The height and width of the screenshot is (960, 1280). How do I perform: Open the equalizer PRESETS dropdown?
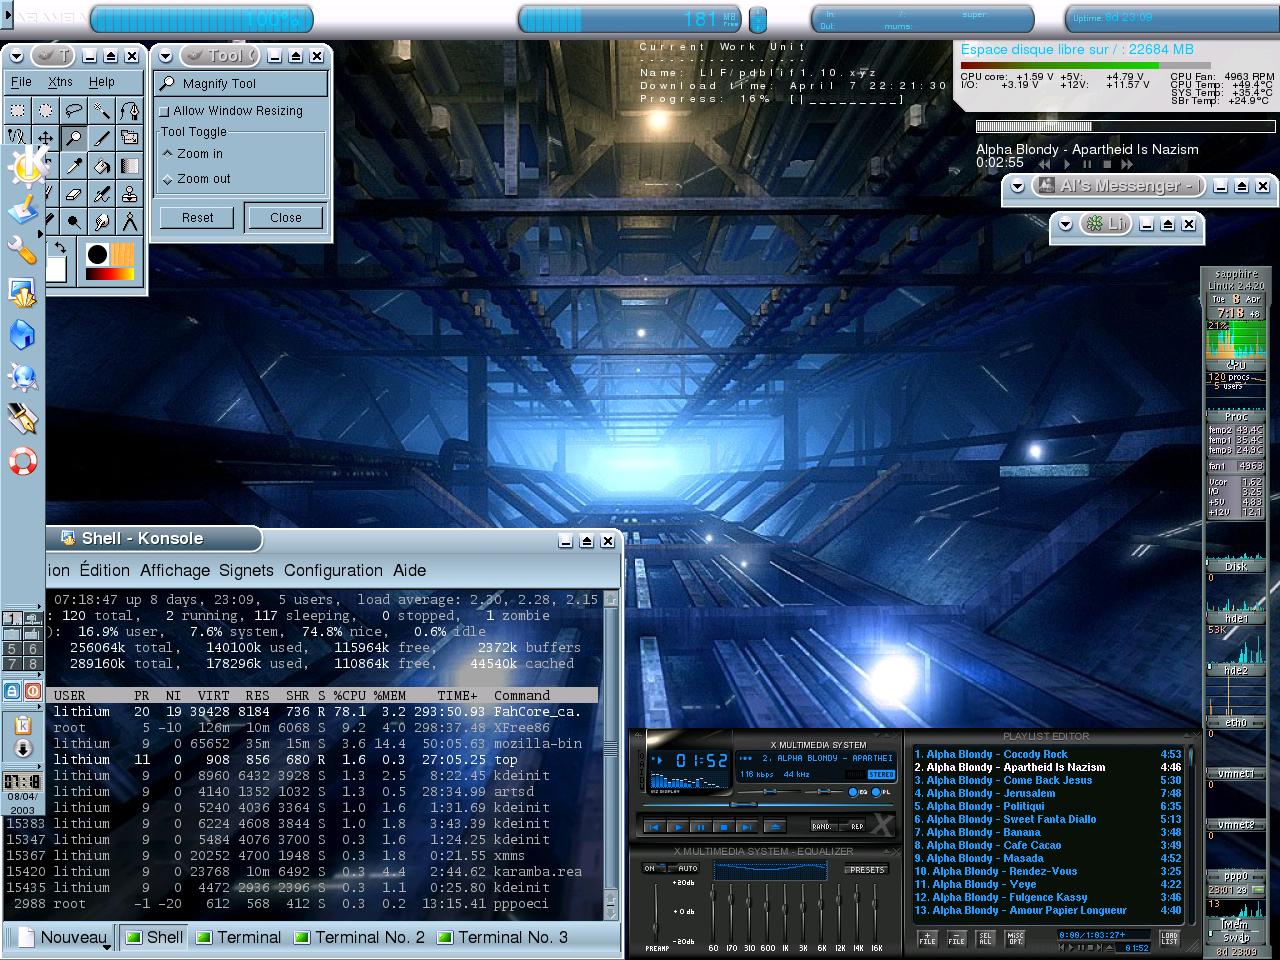(x=866, y=869)
